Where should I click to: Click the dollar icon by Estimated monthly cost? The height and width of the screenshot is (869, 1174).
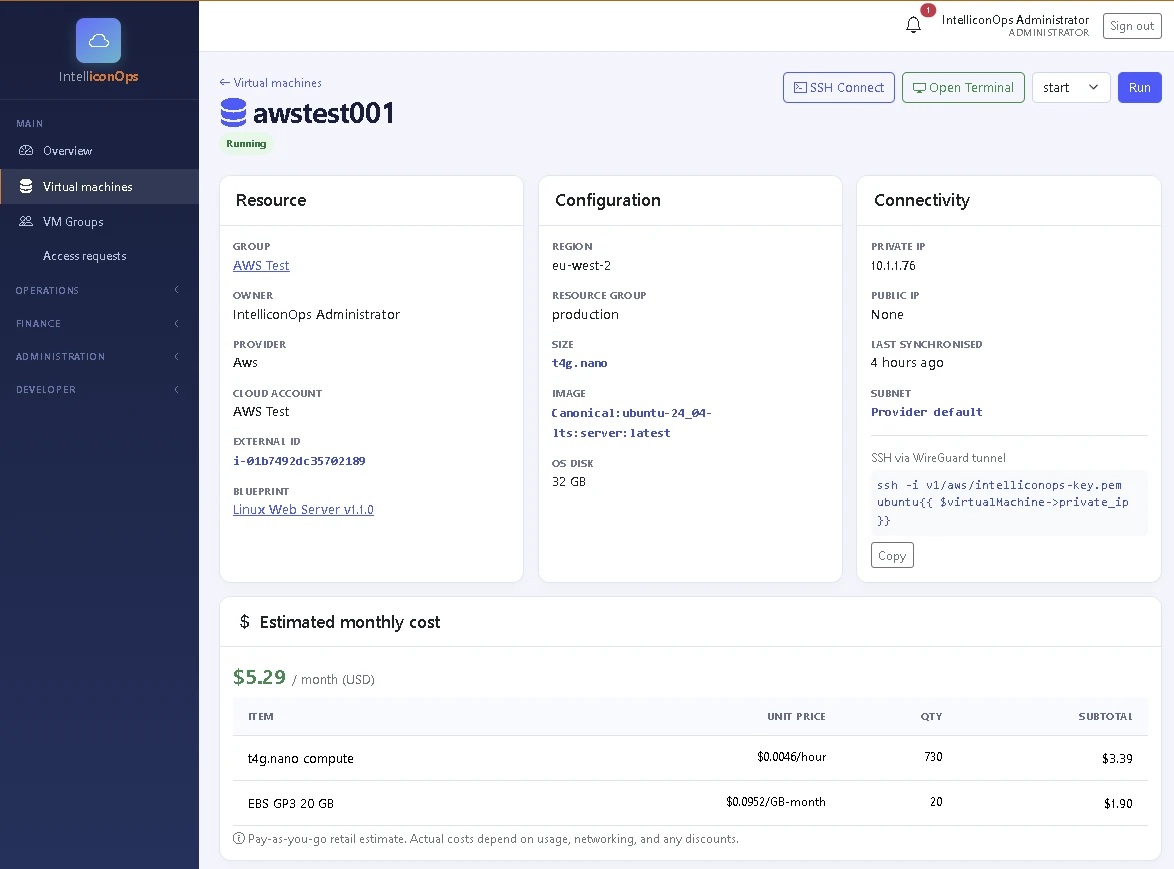244,622
